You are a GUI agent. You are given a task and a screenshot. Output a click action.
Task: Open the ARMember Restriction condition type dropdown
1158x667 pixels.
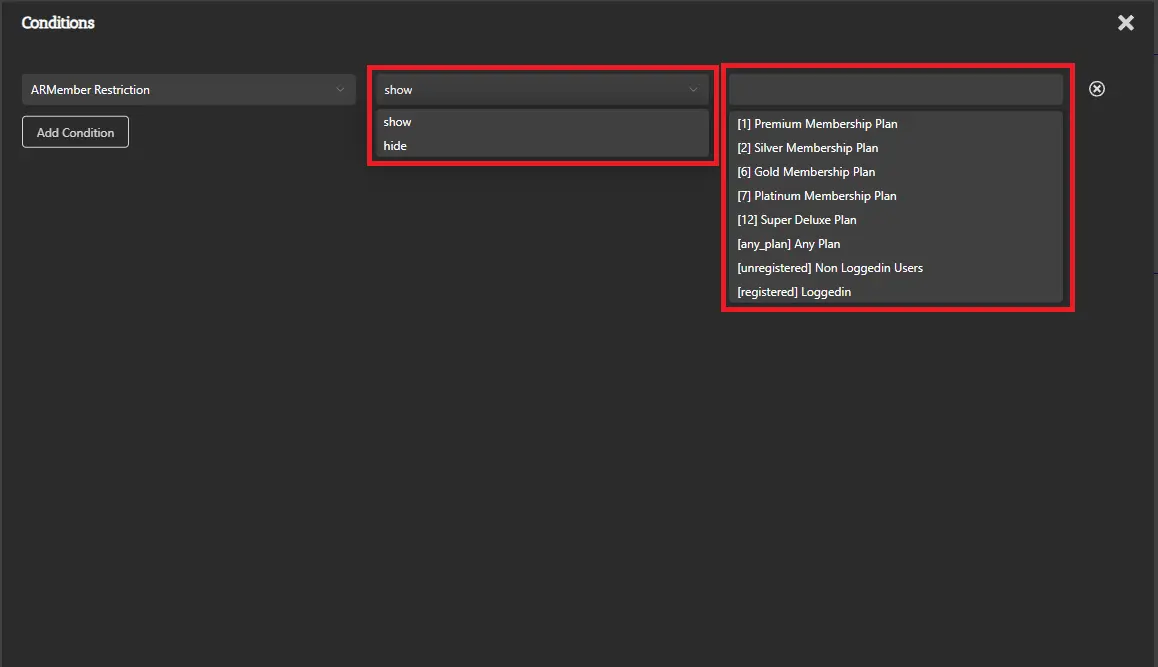(x=180, y=90)
